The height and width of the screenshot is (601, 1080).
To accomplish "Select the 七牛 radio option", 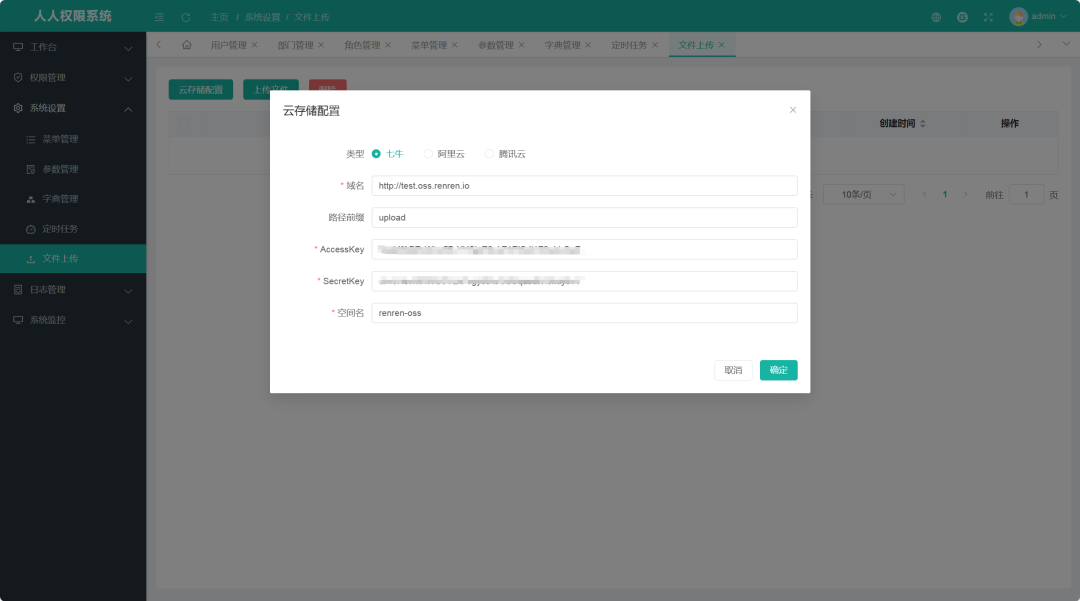I will point(376,154).
